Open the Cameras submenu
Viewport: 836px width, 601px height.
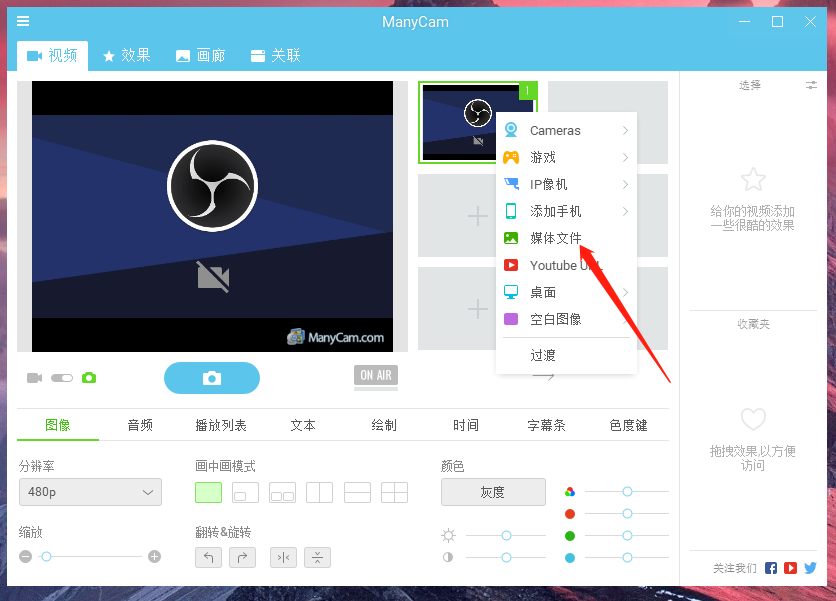coord(566,131)
